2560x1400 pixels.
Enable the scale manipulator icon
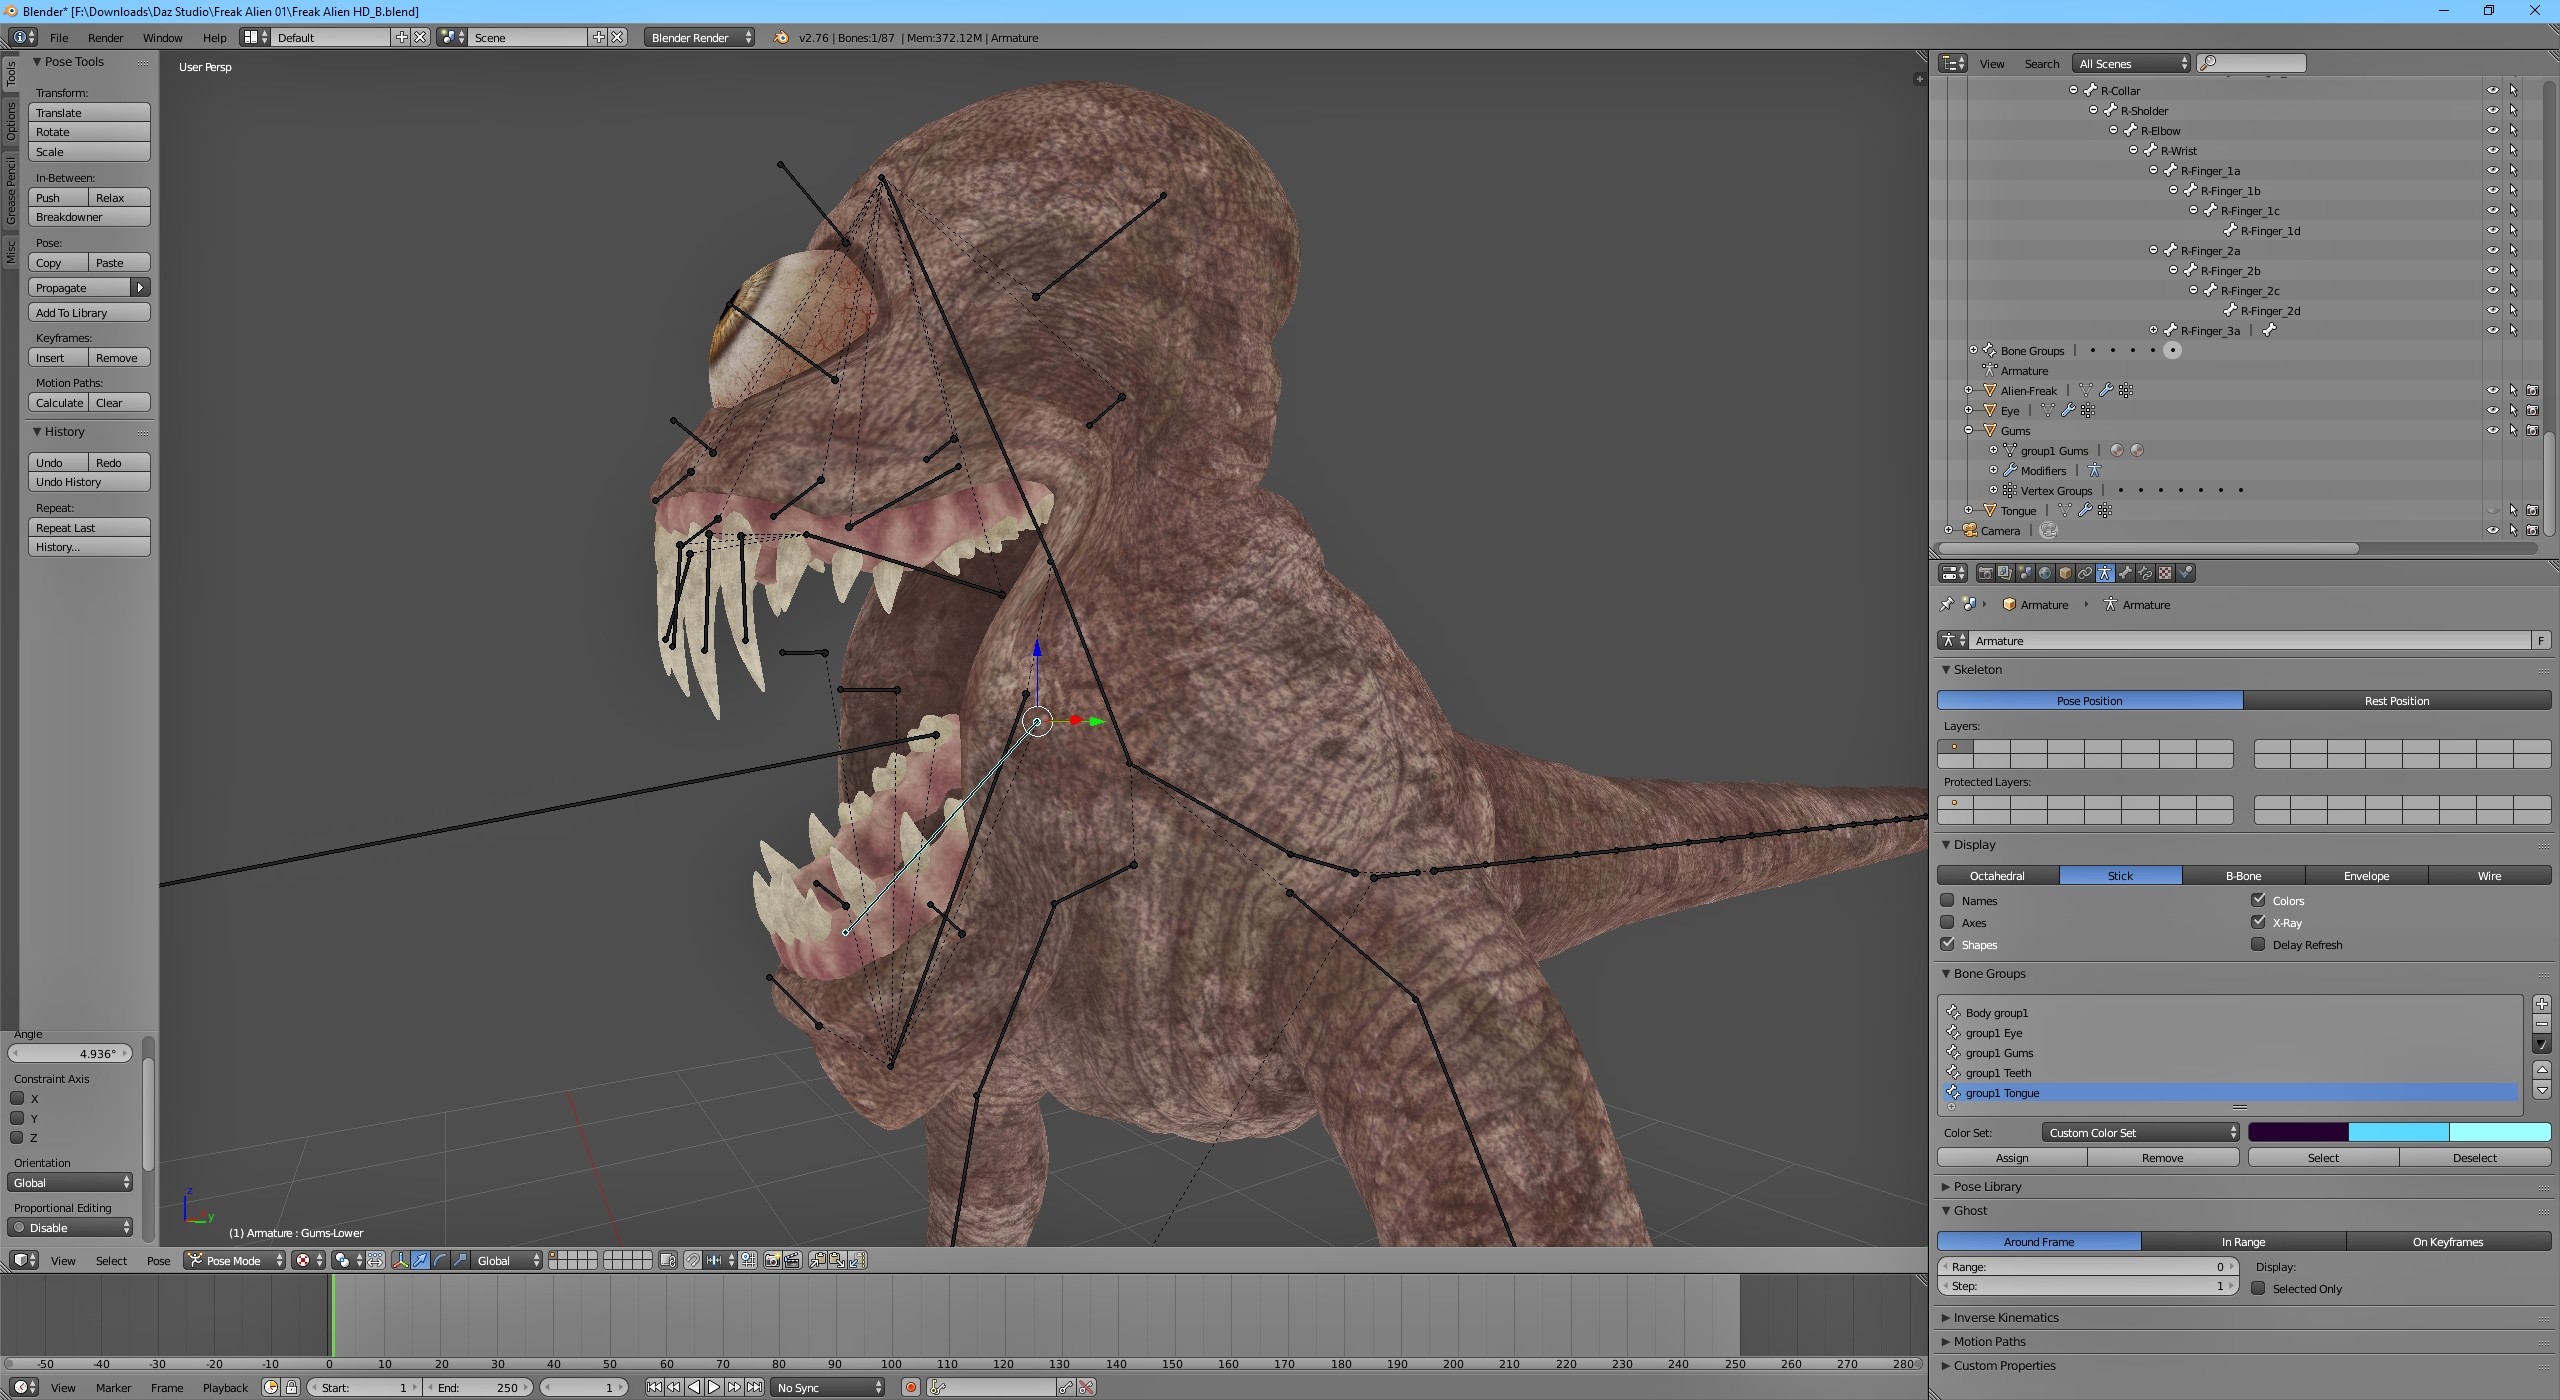point(460,1260)
